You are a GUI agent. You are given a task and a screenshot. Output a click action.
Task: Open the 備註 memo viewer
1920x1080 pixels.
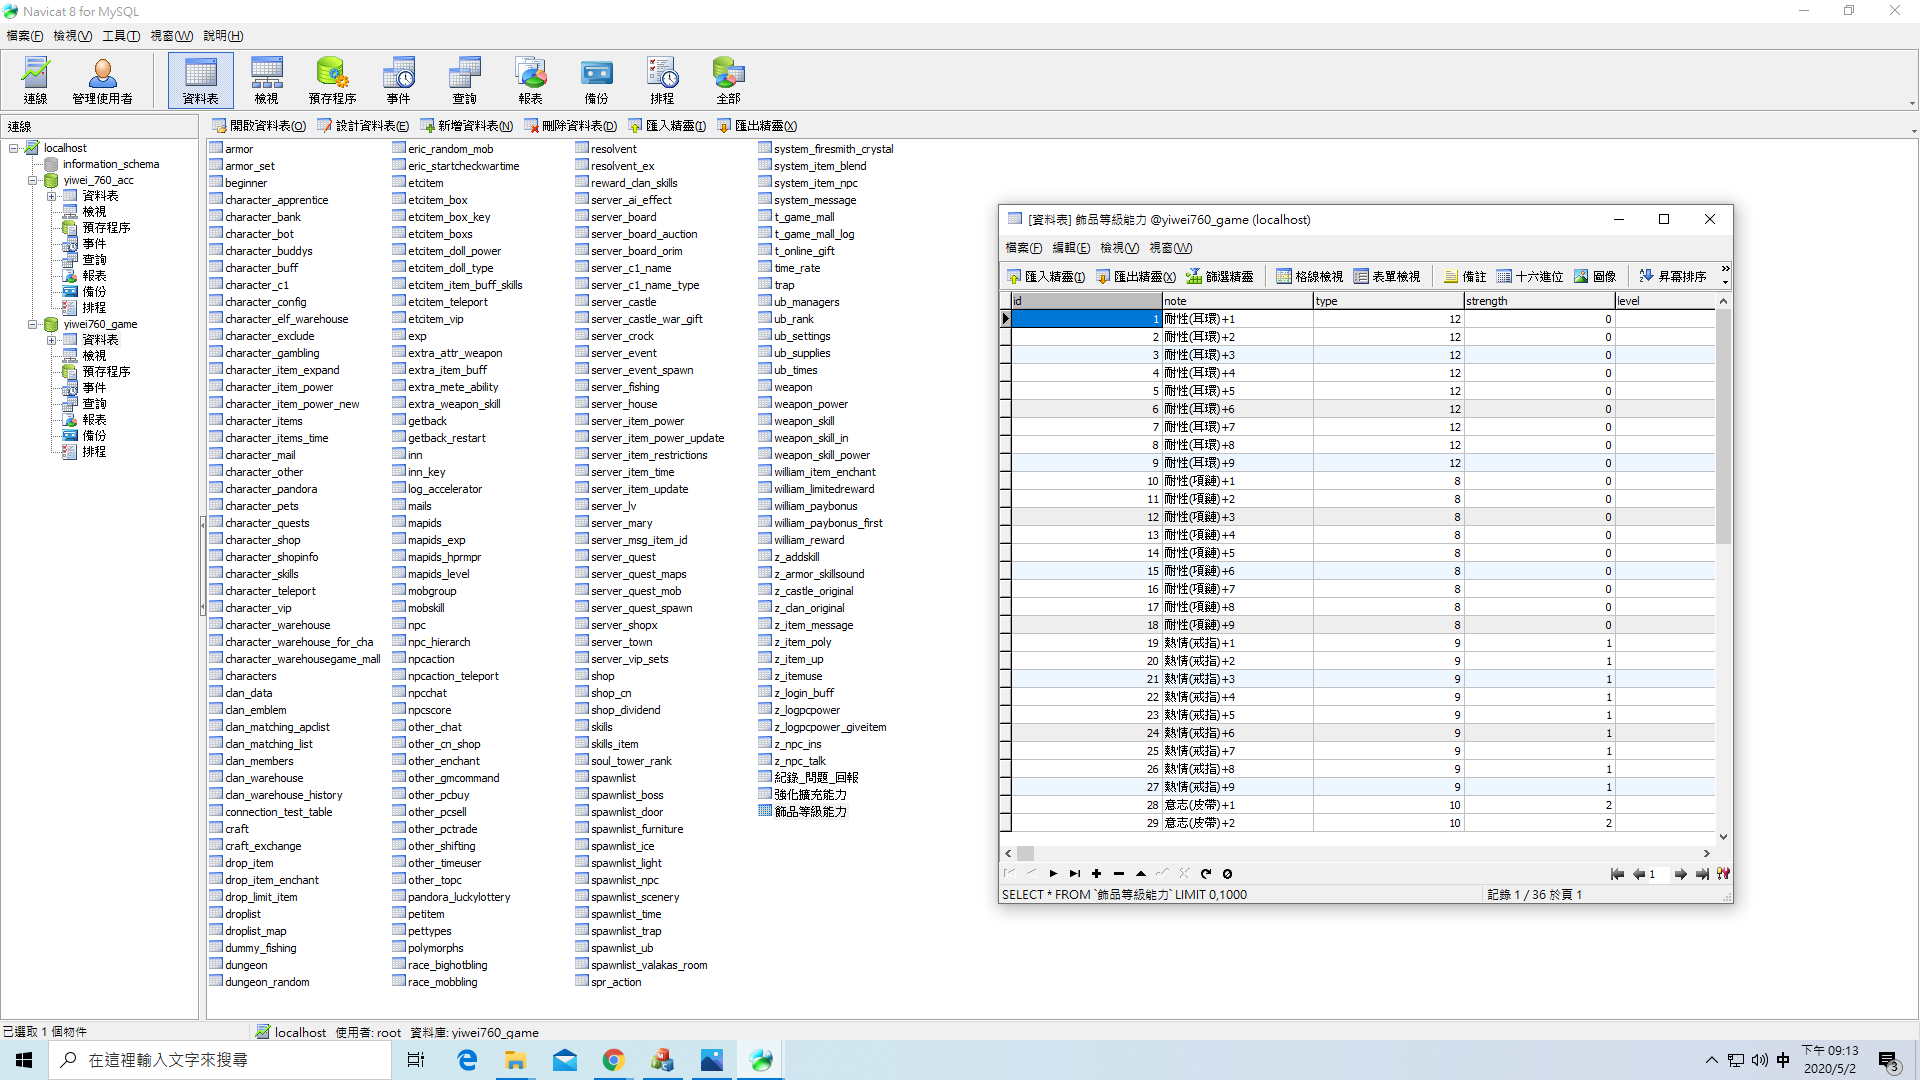(1465, 277)
